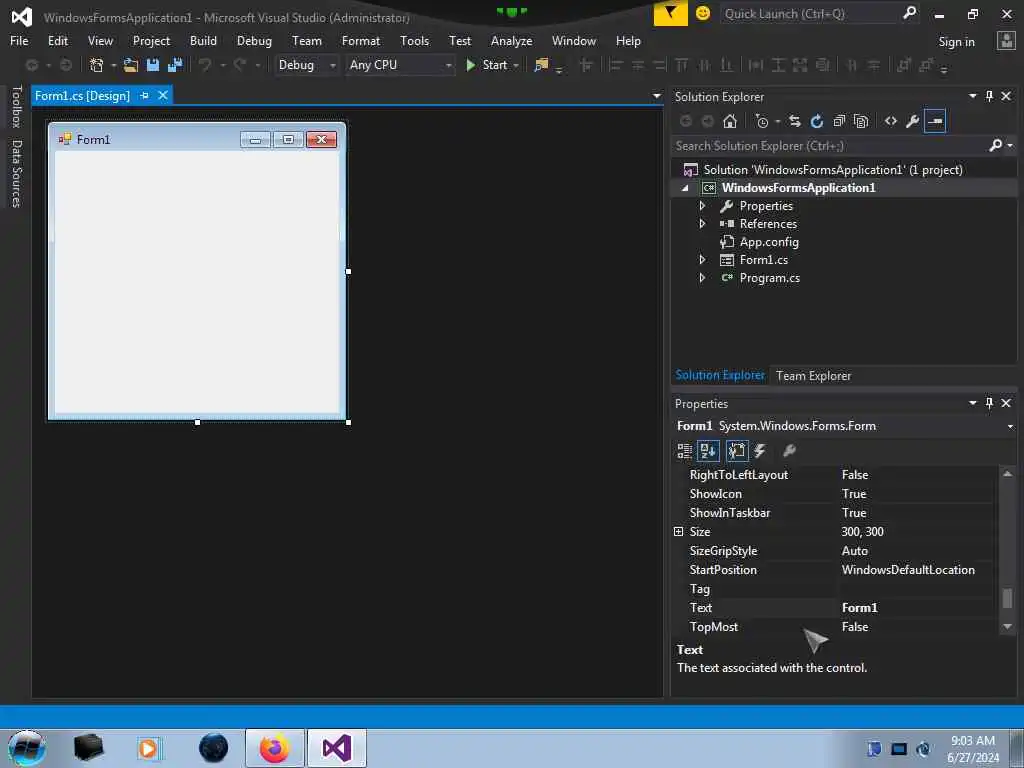Click the feedback smiley icon
Image resolution: width=1024 pixels, height=768 pixels.
[703, 13]
